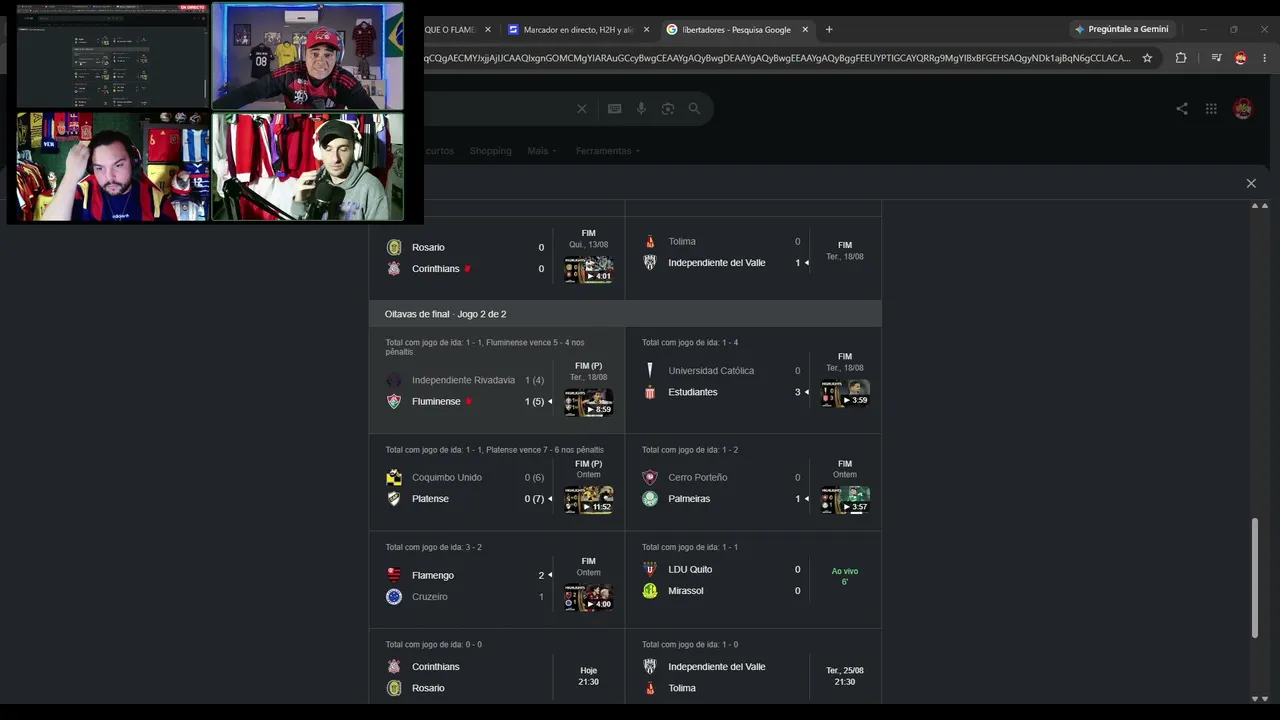Play the Platense match 11:52 highlights video

(x=588, y=500)
